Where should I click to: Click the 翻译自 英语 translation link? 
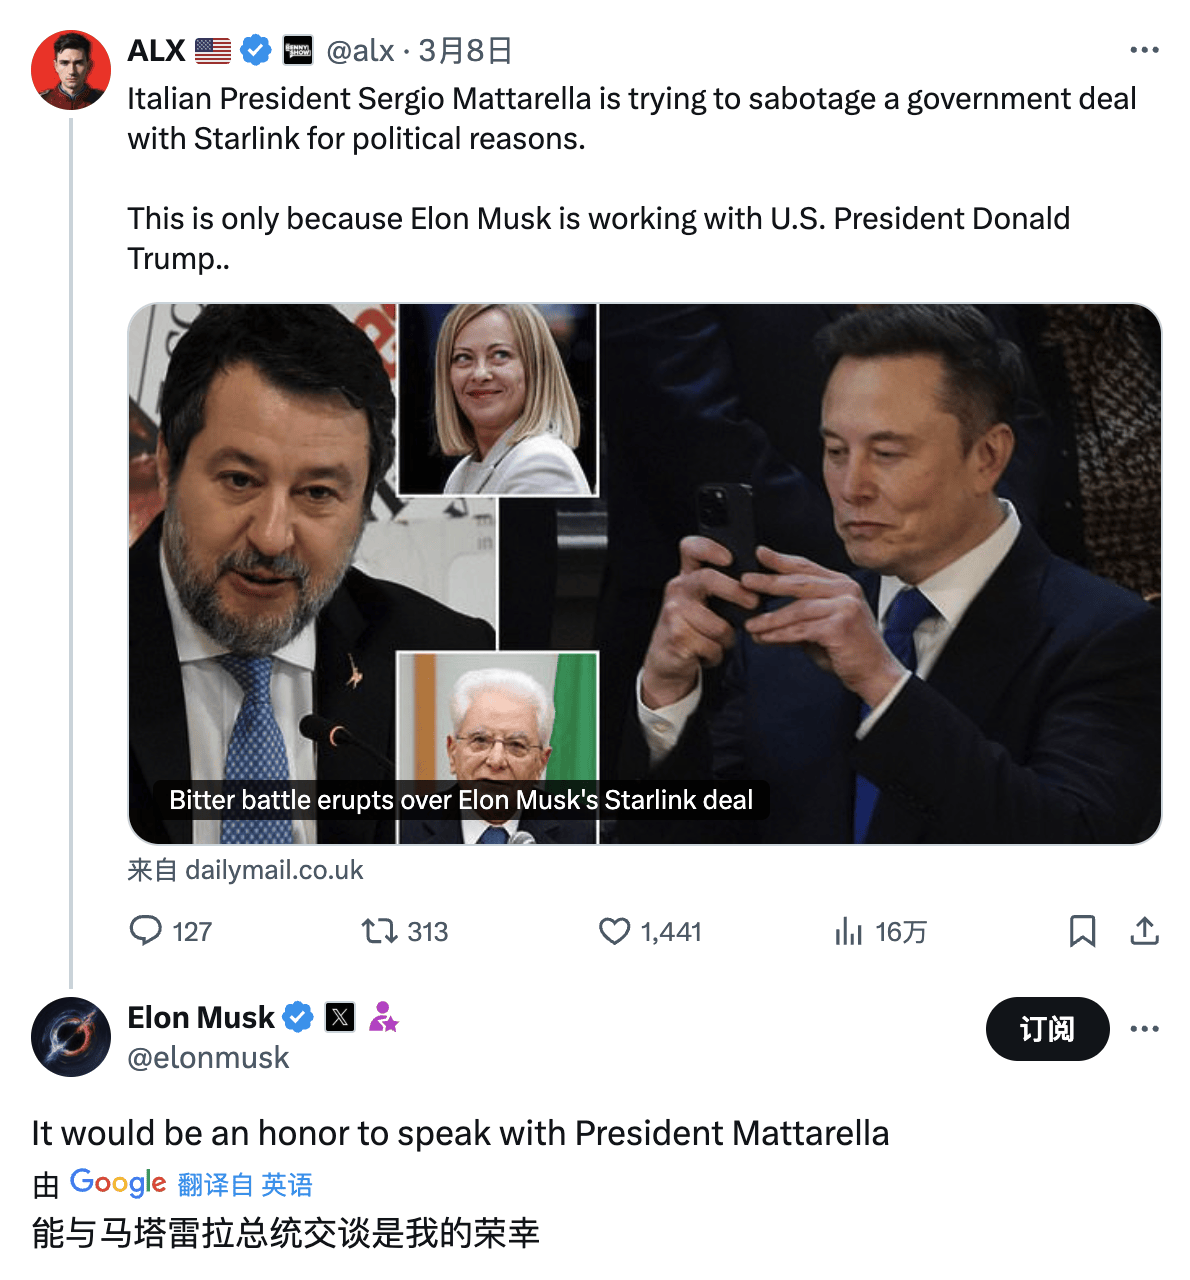[245, 1185]
